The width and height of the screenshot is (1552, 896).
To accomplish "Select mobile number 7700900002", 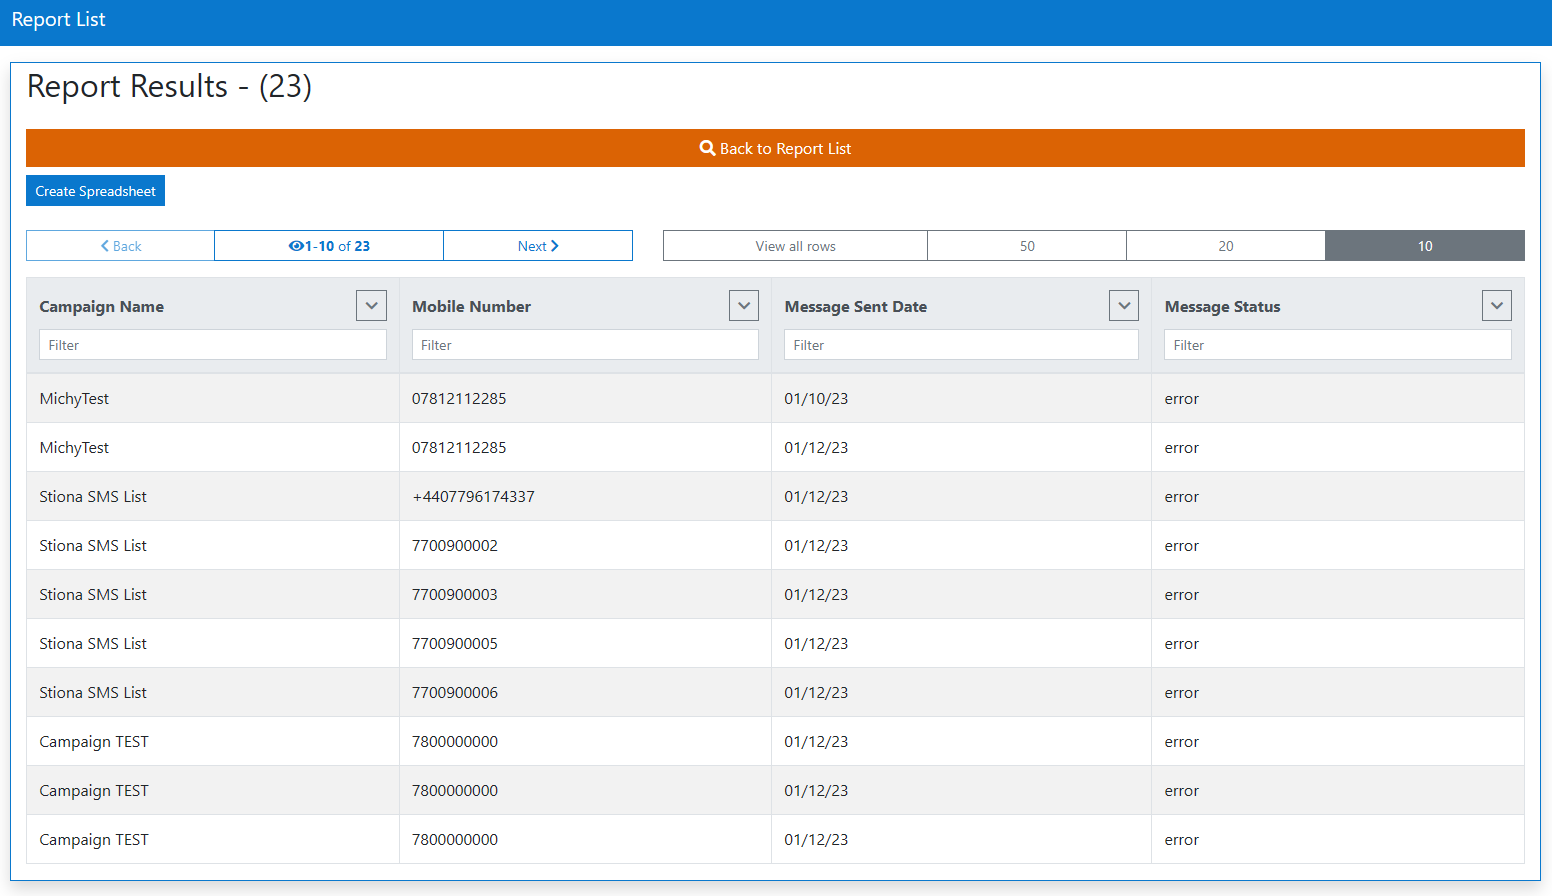I will (455, 546).
